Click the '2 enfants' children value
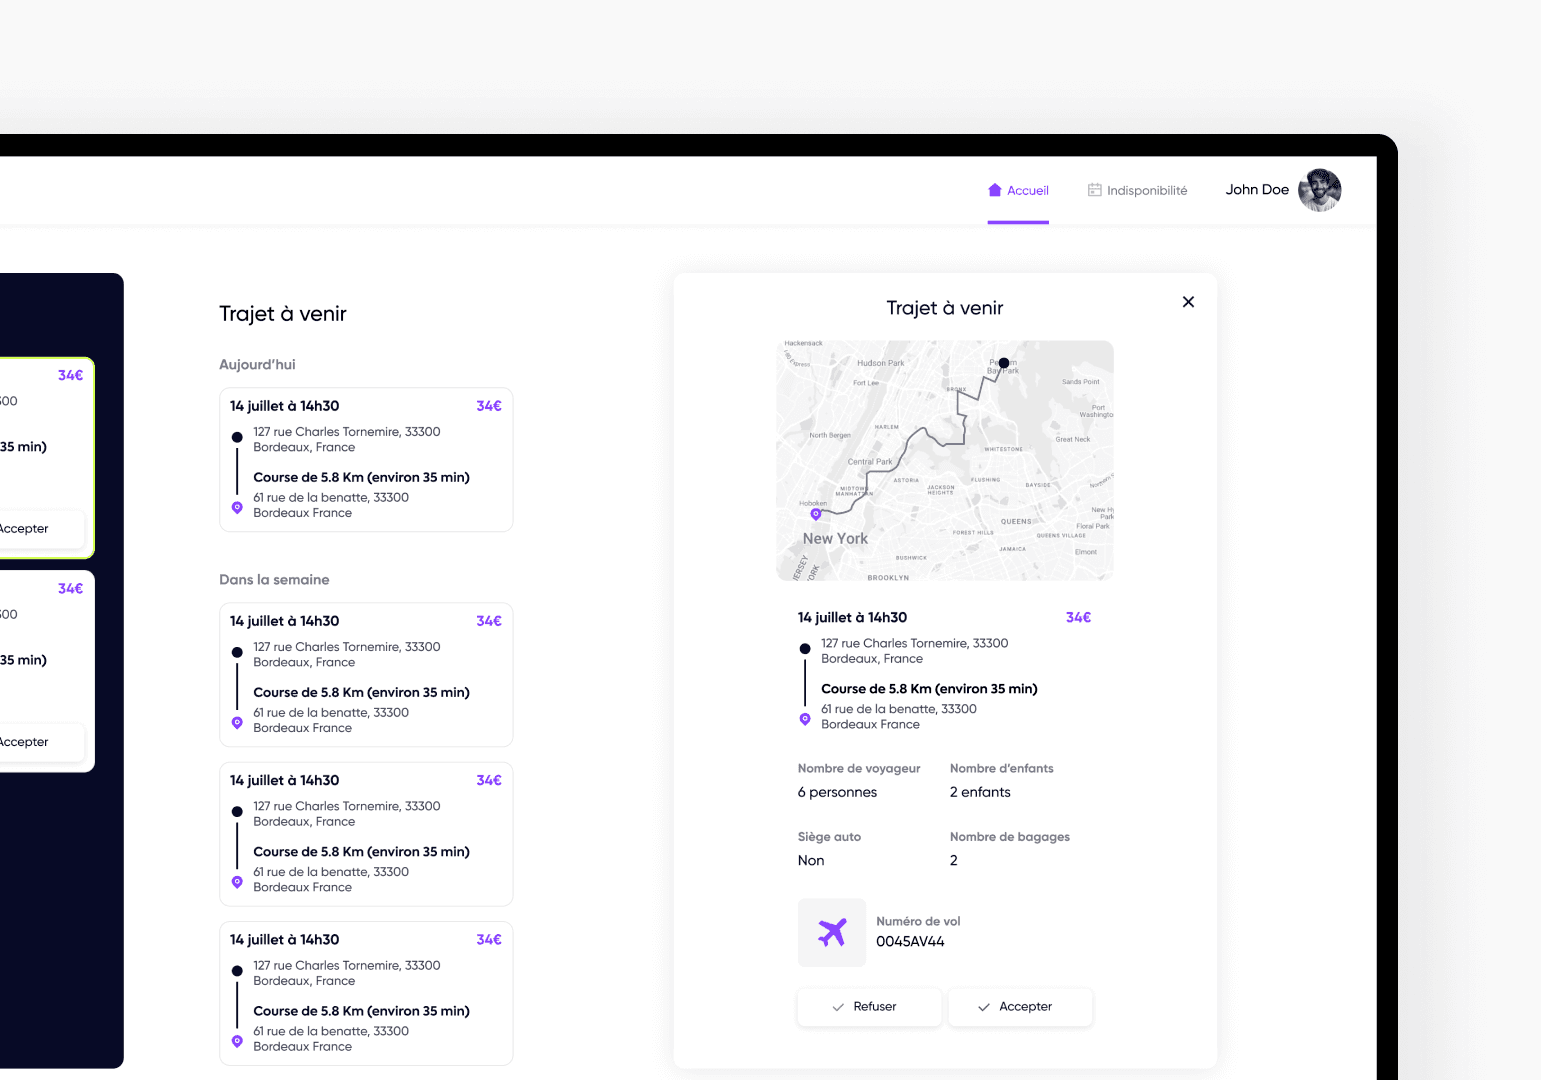The height and width of the screenshot is (1080, 1541). point(980,792)
